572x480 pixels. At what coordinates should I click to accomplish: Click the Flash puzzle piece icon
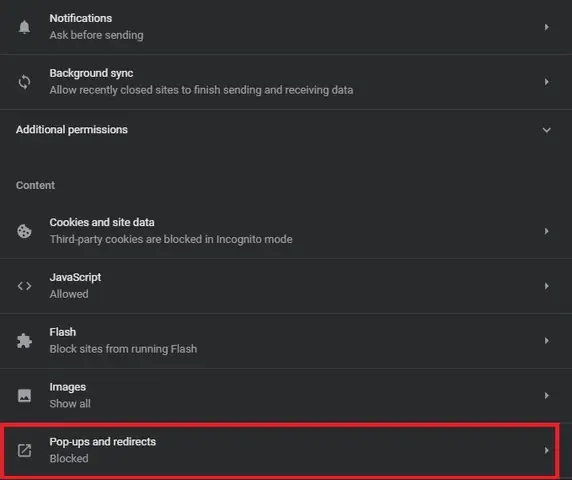[24, 341]
